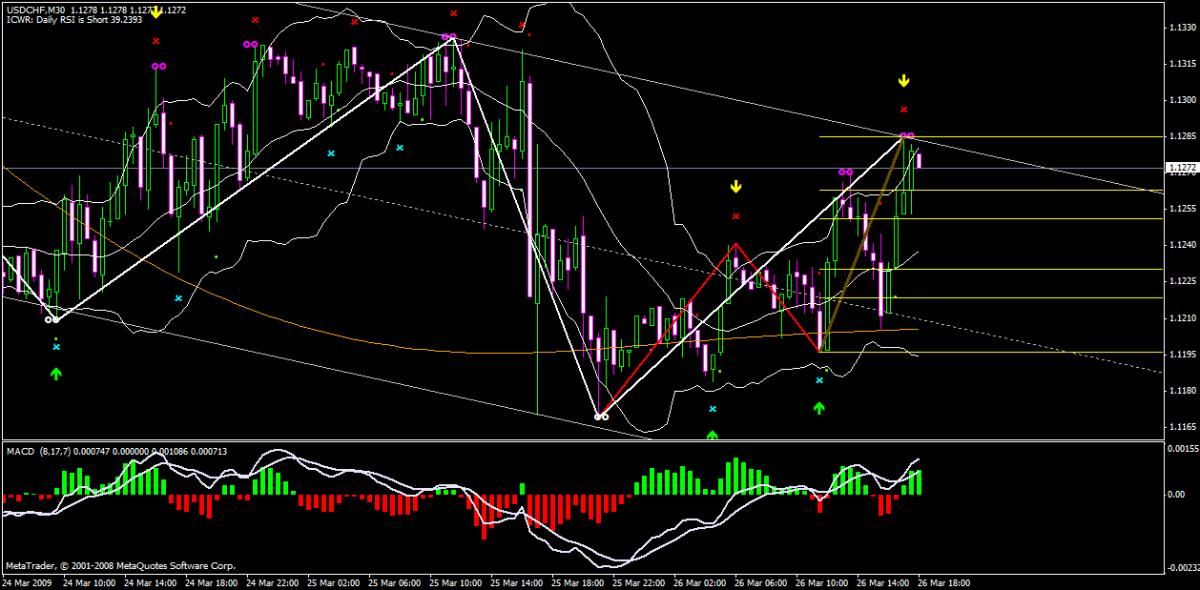Click the 'MACD (8,17,7)' indicator label

pos(38,452)
